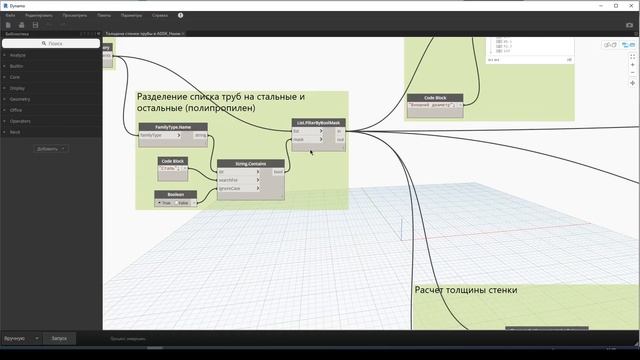Viewport: 640px width, 360px height.
Task: Click the New file toolbar icon
Action: click(x=8, y=25)
